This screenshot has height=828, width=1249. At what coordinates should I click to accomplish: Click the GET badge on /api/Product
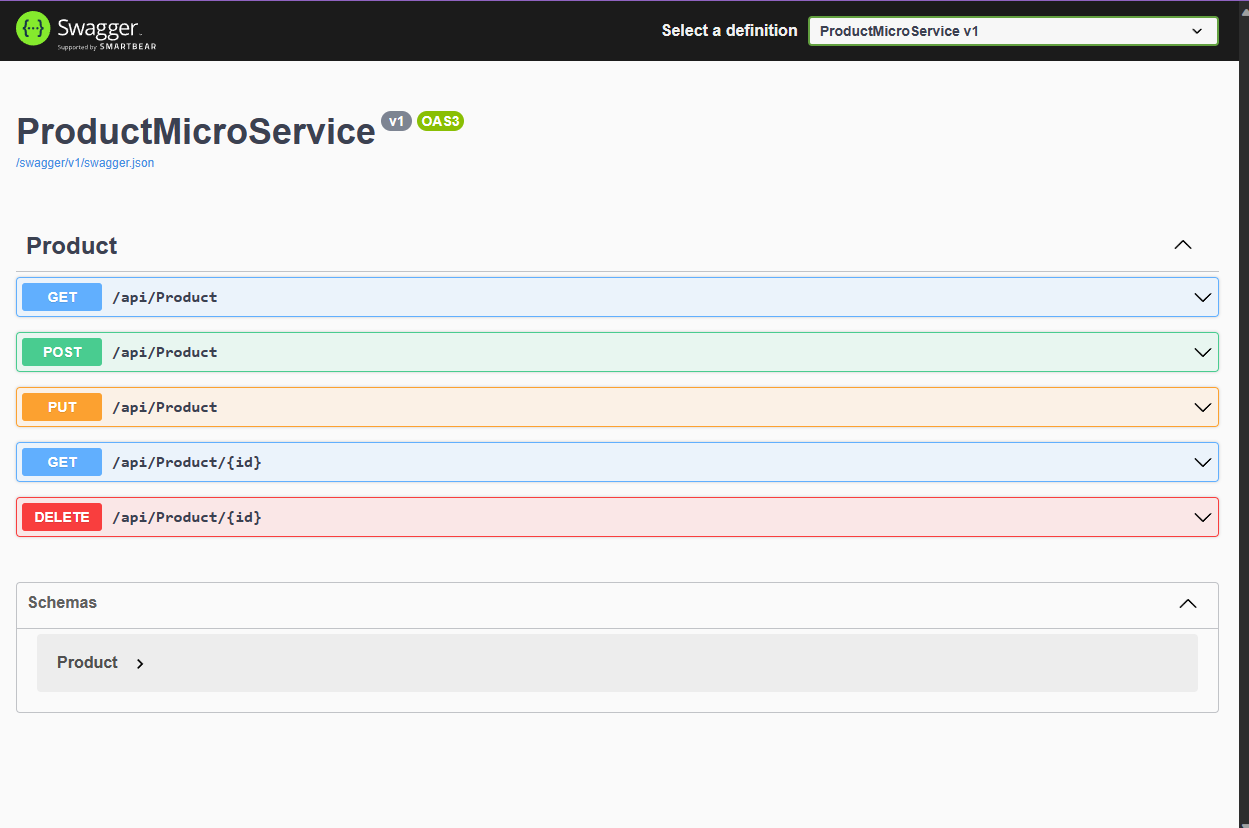[x=61, y=297]
